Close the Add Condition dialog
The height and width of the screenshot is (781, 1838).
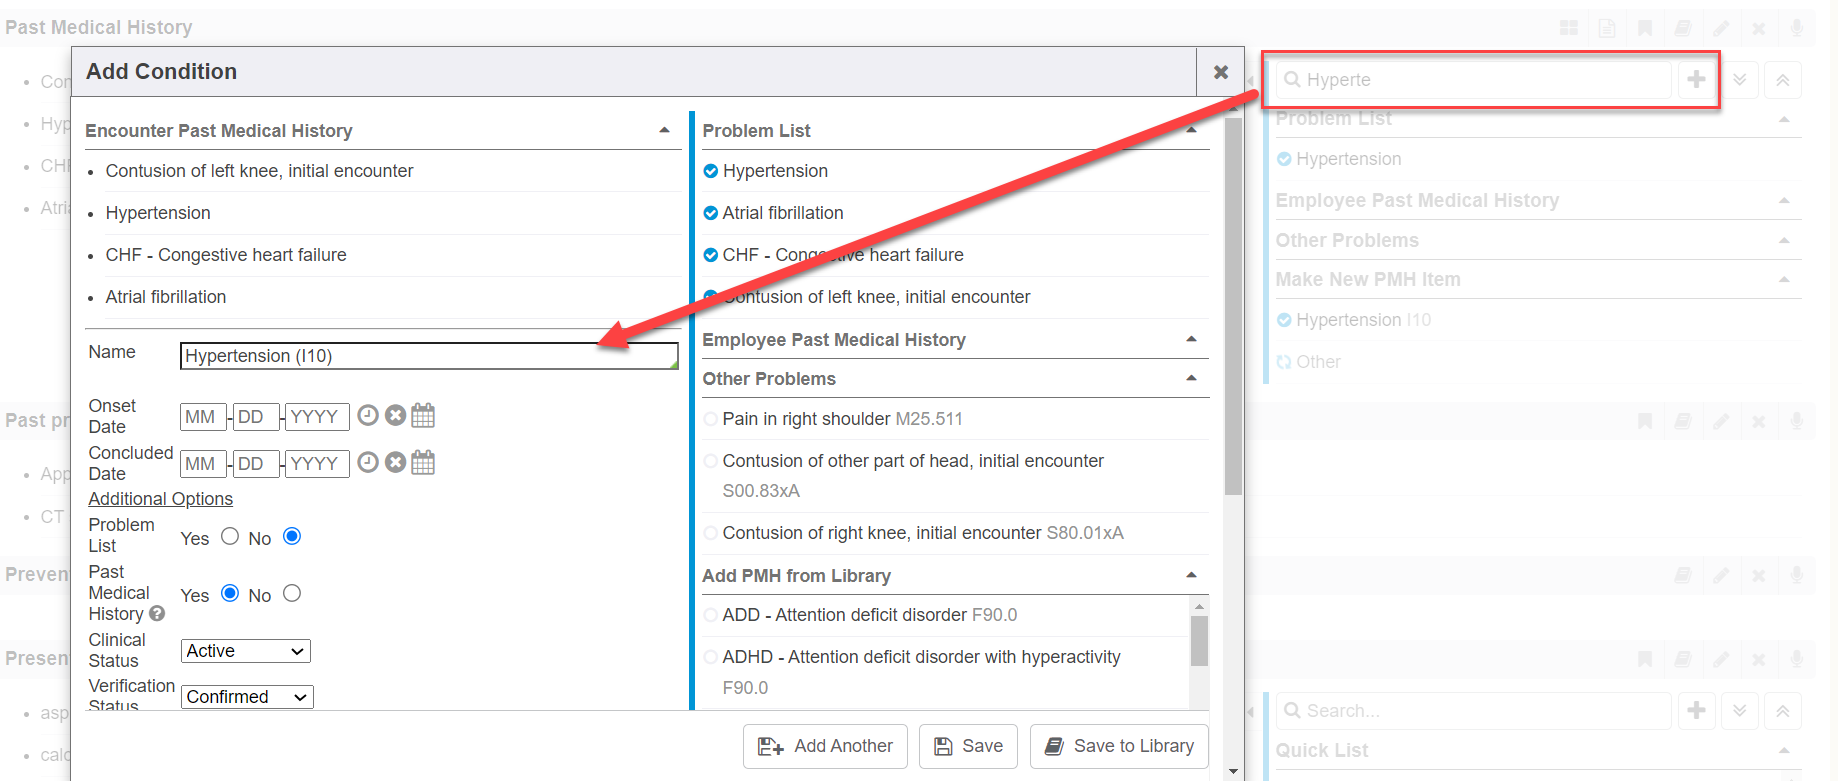point(1220,72)
